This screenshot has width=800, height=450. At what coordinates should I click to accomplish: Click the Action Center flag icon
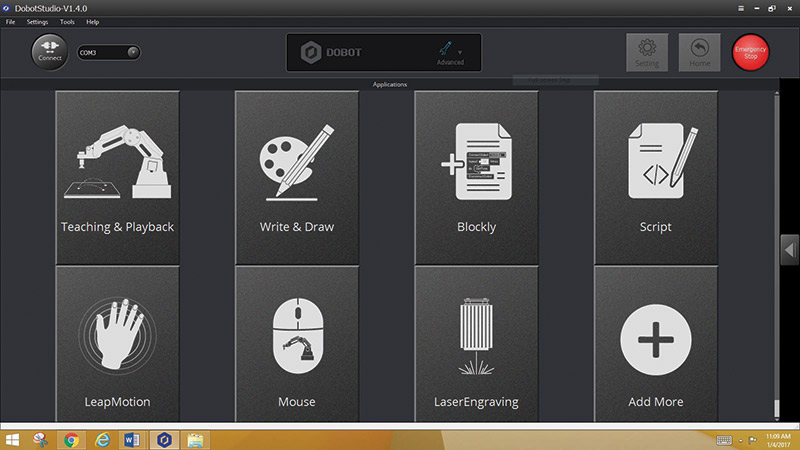point(753,440)
